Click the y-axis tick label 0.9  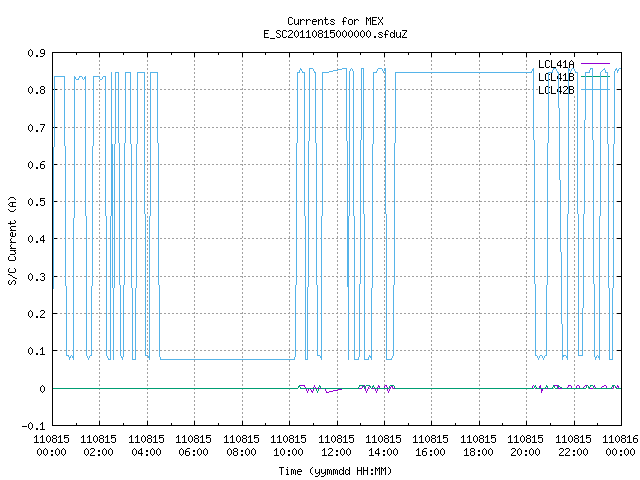click(x=36, y=53)
